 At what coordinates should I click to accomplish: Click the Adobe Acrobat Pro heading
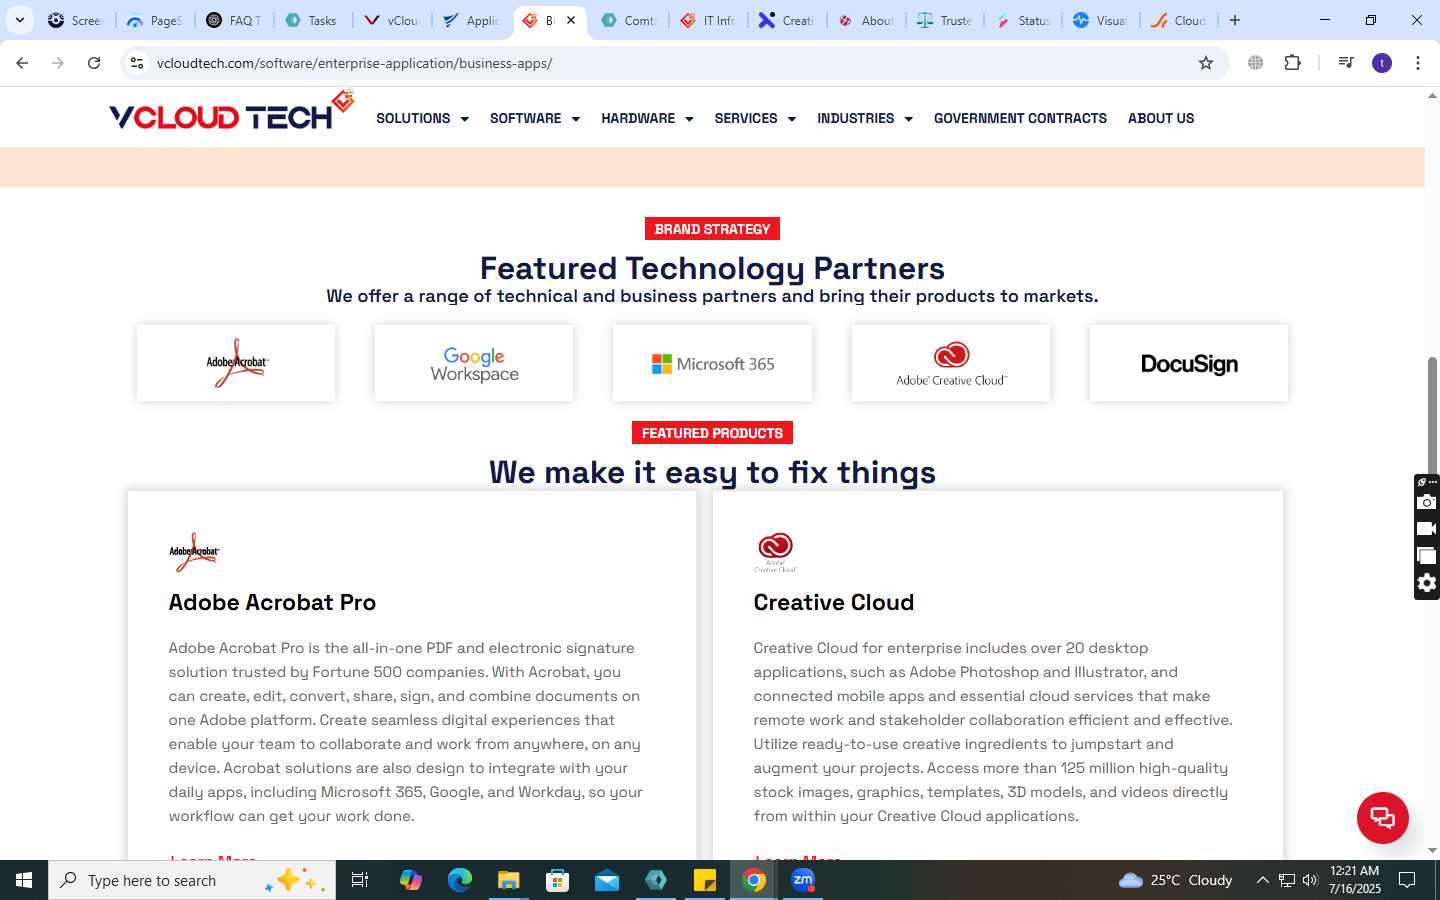coord(272,602)
